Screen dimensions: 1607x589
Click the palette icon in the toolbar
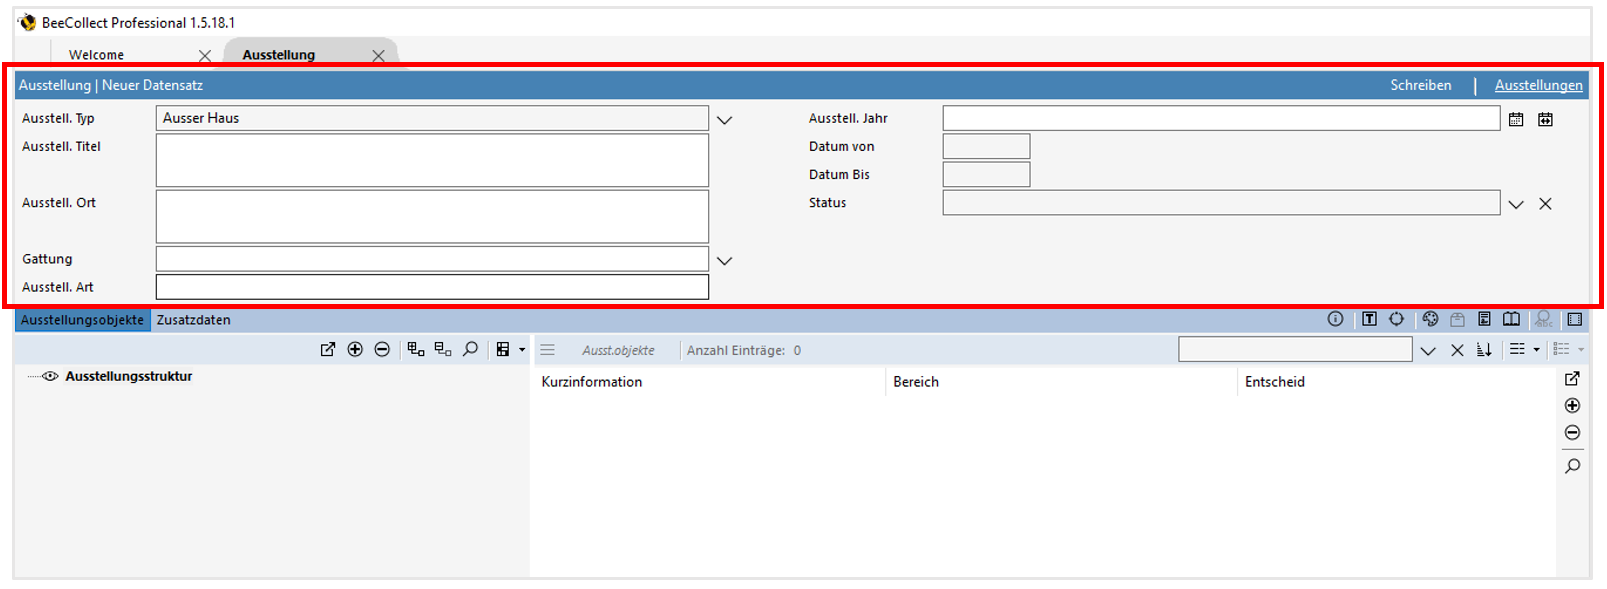1430,319
